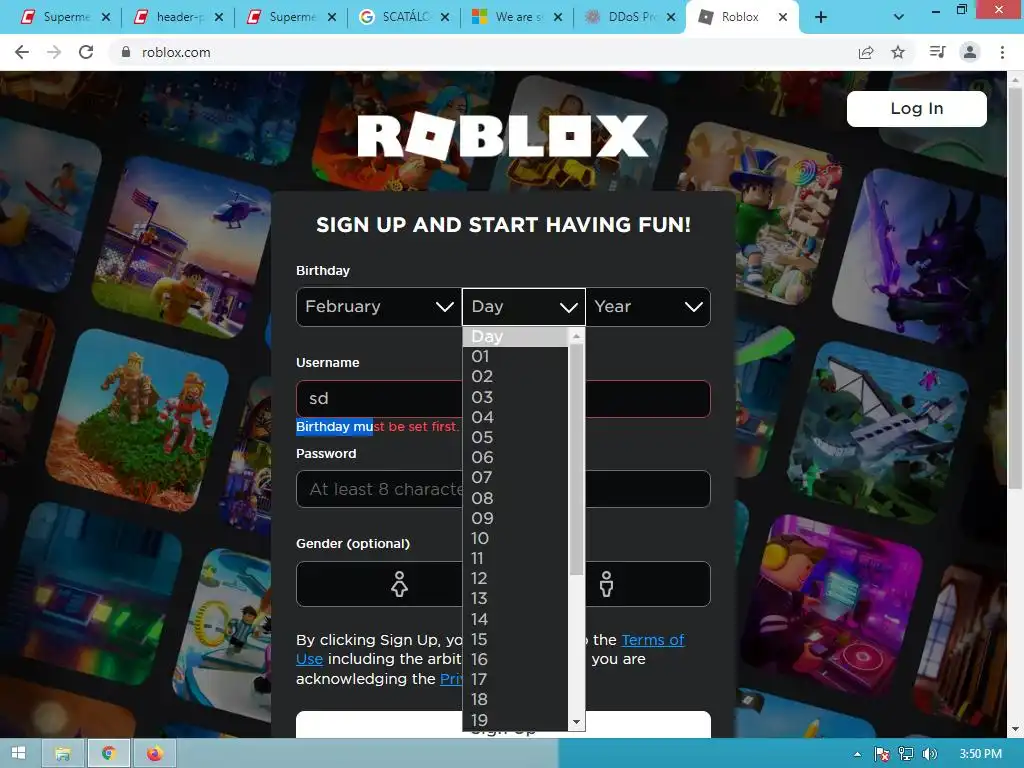Image resolution: width=1024 pixels, height=768 pixels.
Task: Close the SCATÁLO Google tab
Action: tap(445, 18)
